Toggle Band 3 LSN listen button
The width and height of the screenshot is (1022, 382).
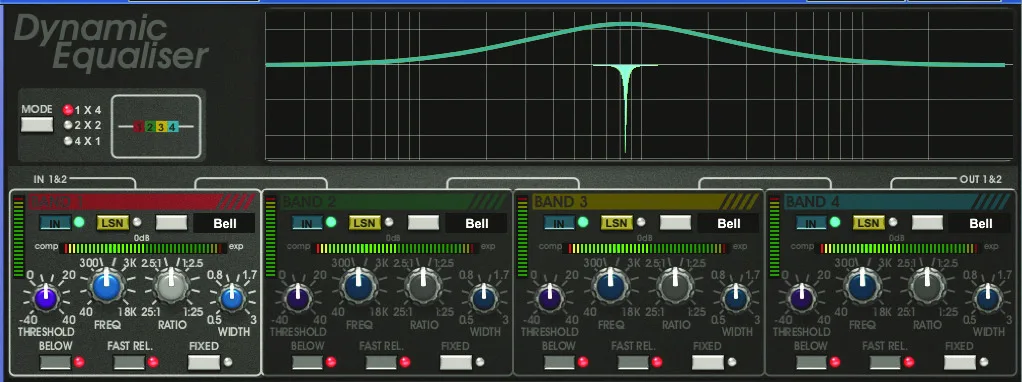(x=617, y=223)
